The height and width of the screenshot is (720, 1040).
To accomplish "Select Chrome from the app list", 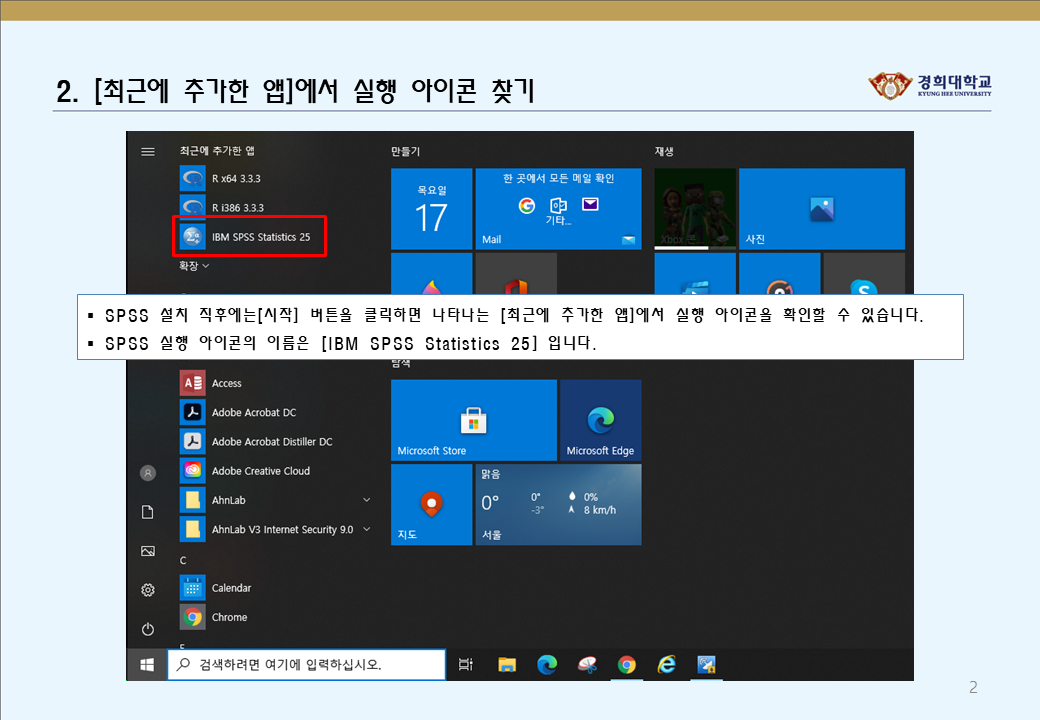I will tap(230, 617).
